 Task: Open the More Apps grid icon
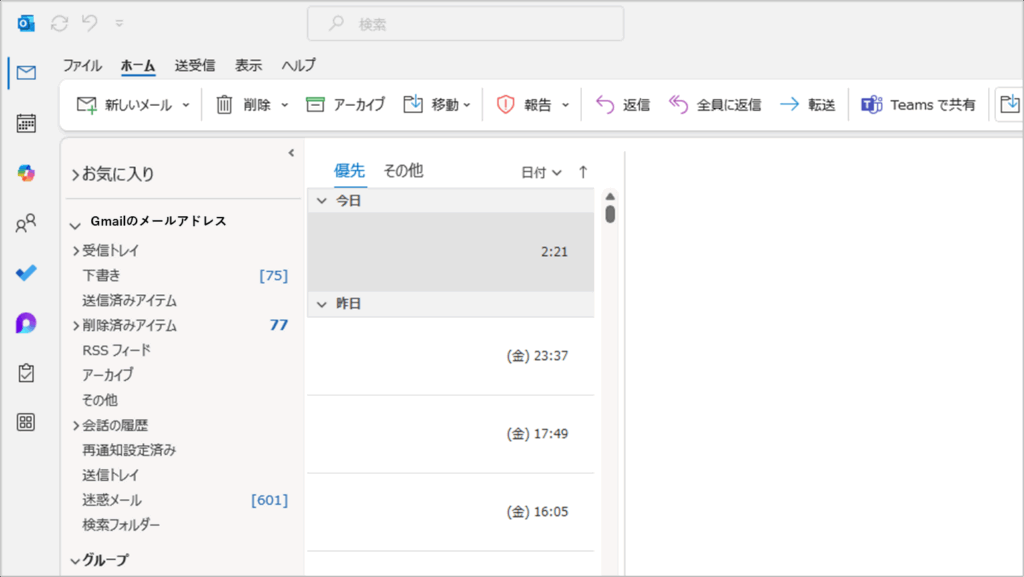click(x=27, y=422)
